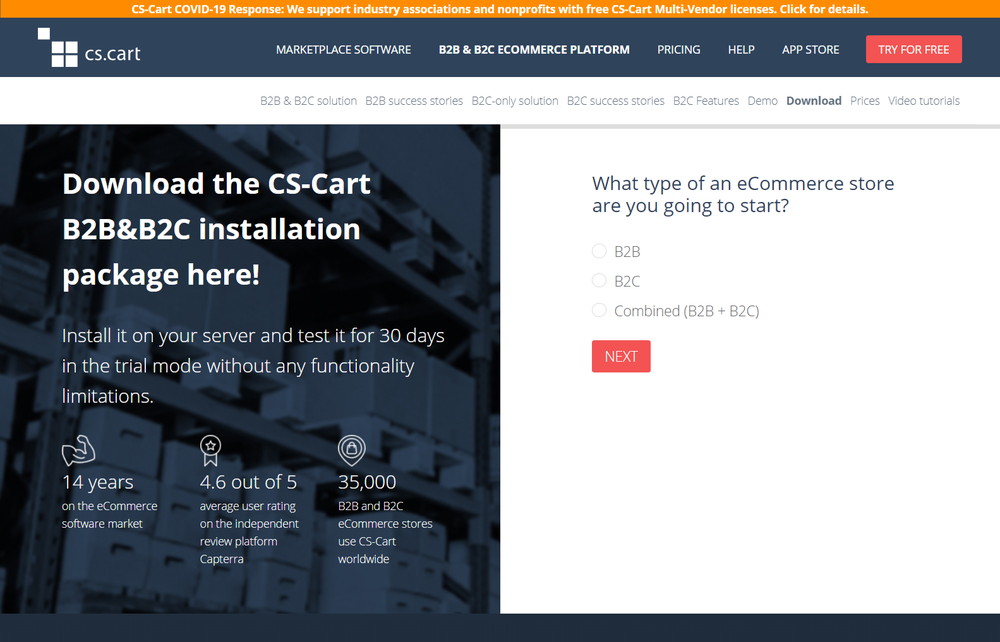Click the '4.6 out of 5' rating text
The width and height of the screenshot is (1000, 642).
pos(248,482)
